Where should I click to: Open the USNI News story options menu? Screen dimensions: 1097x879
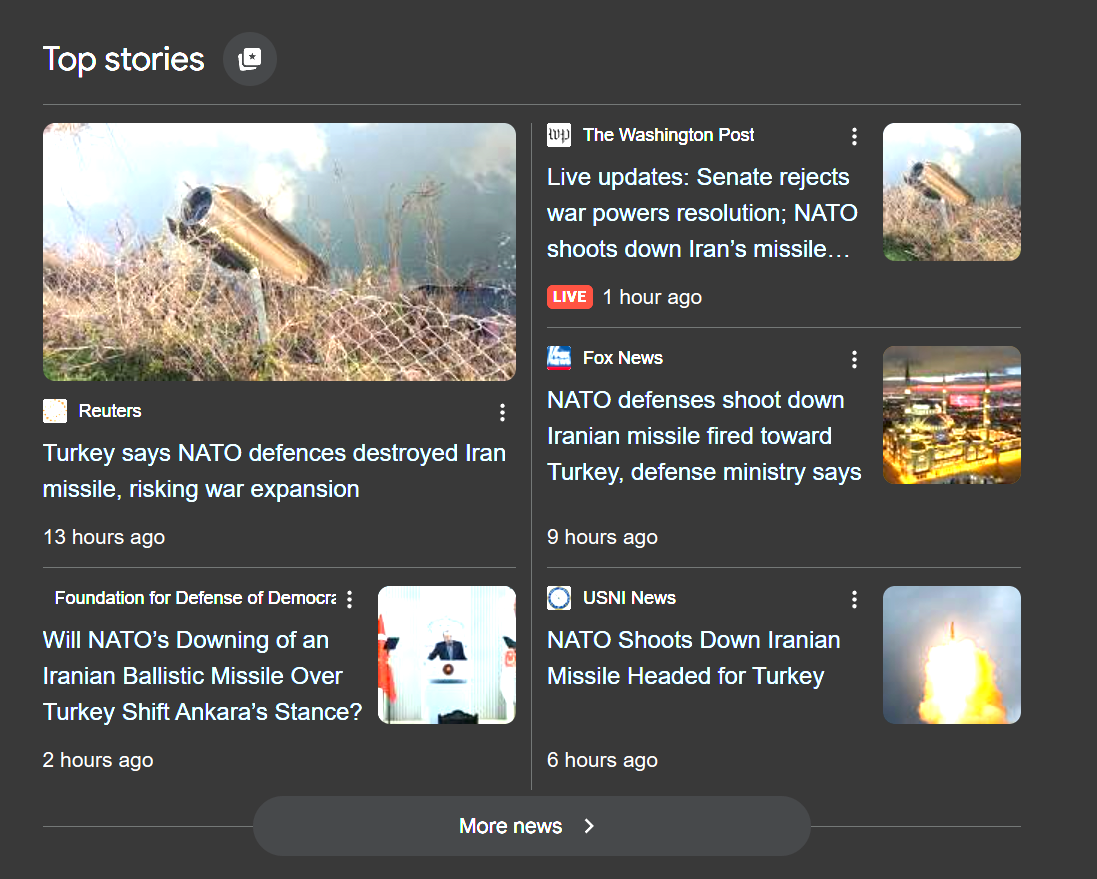pyautogui.click(x=854, y=600)
